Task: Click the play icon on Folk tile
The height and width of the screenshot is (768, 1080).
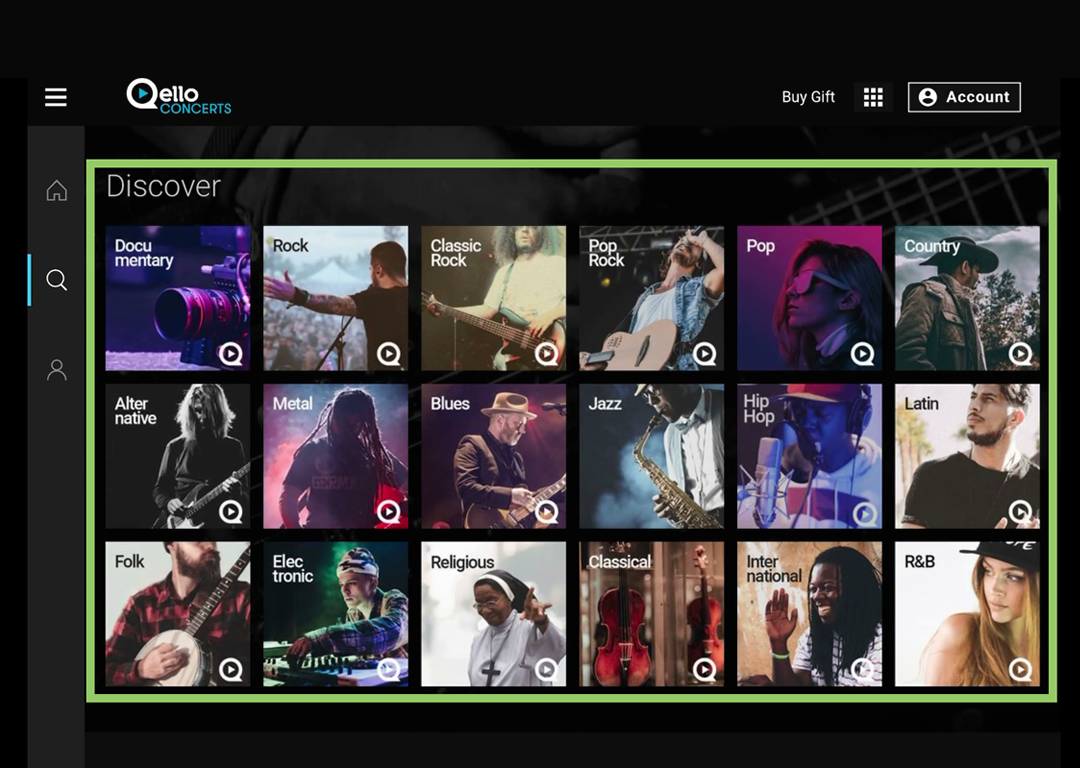Action: coord(231,670)
